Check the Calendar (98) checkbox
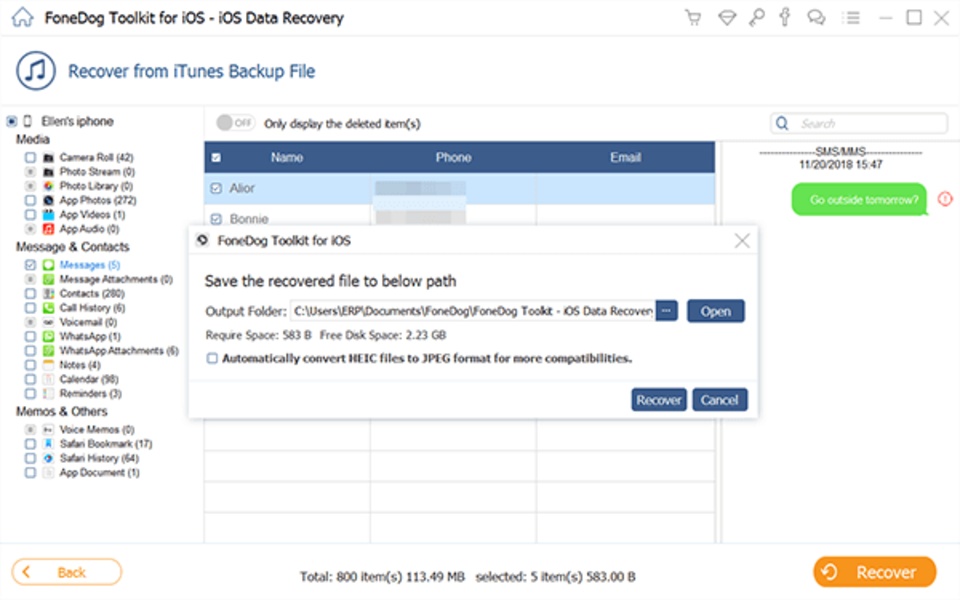The height and width of the screenshot is (600, 960). [30, 379]
